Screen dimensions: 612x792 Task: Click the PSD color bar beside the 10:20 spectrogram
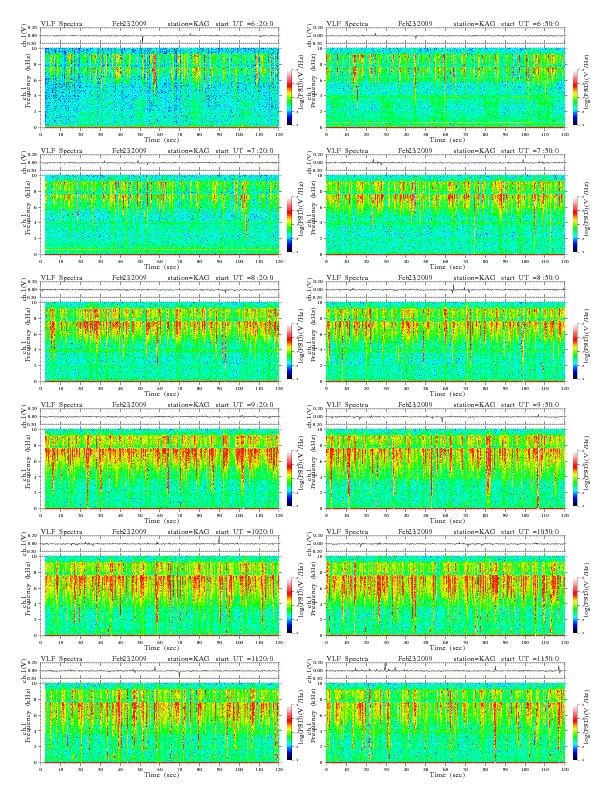(289, 605)
